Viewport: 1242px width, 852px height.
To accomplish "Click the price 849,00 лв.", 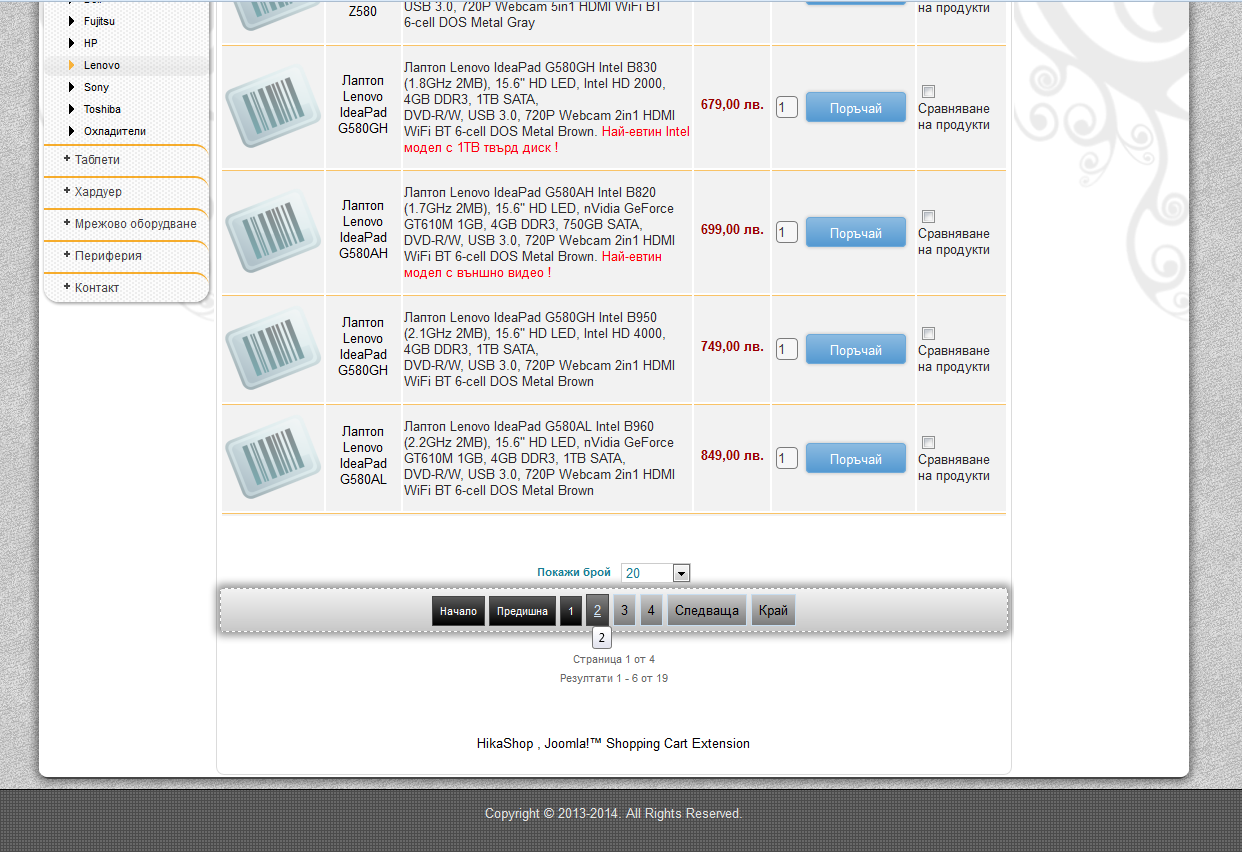I will pyautogui.click(x=732, y=455).
